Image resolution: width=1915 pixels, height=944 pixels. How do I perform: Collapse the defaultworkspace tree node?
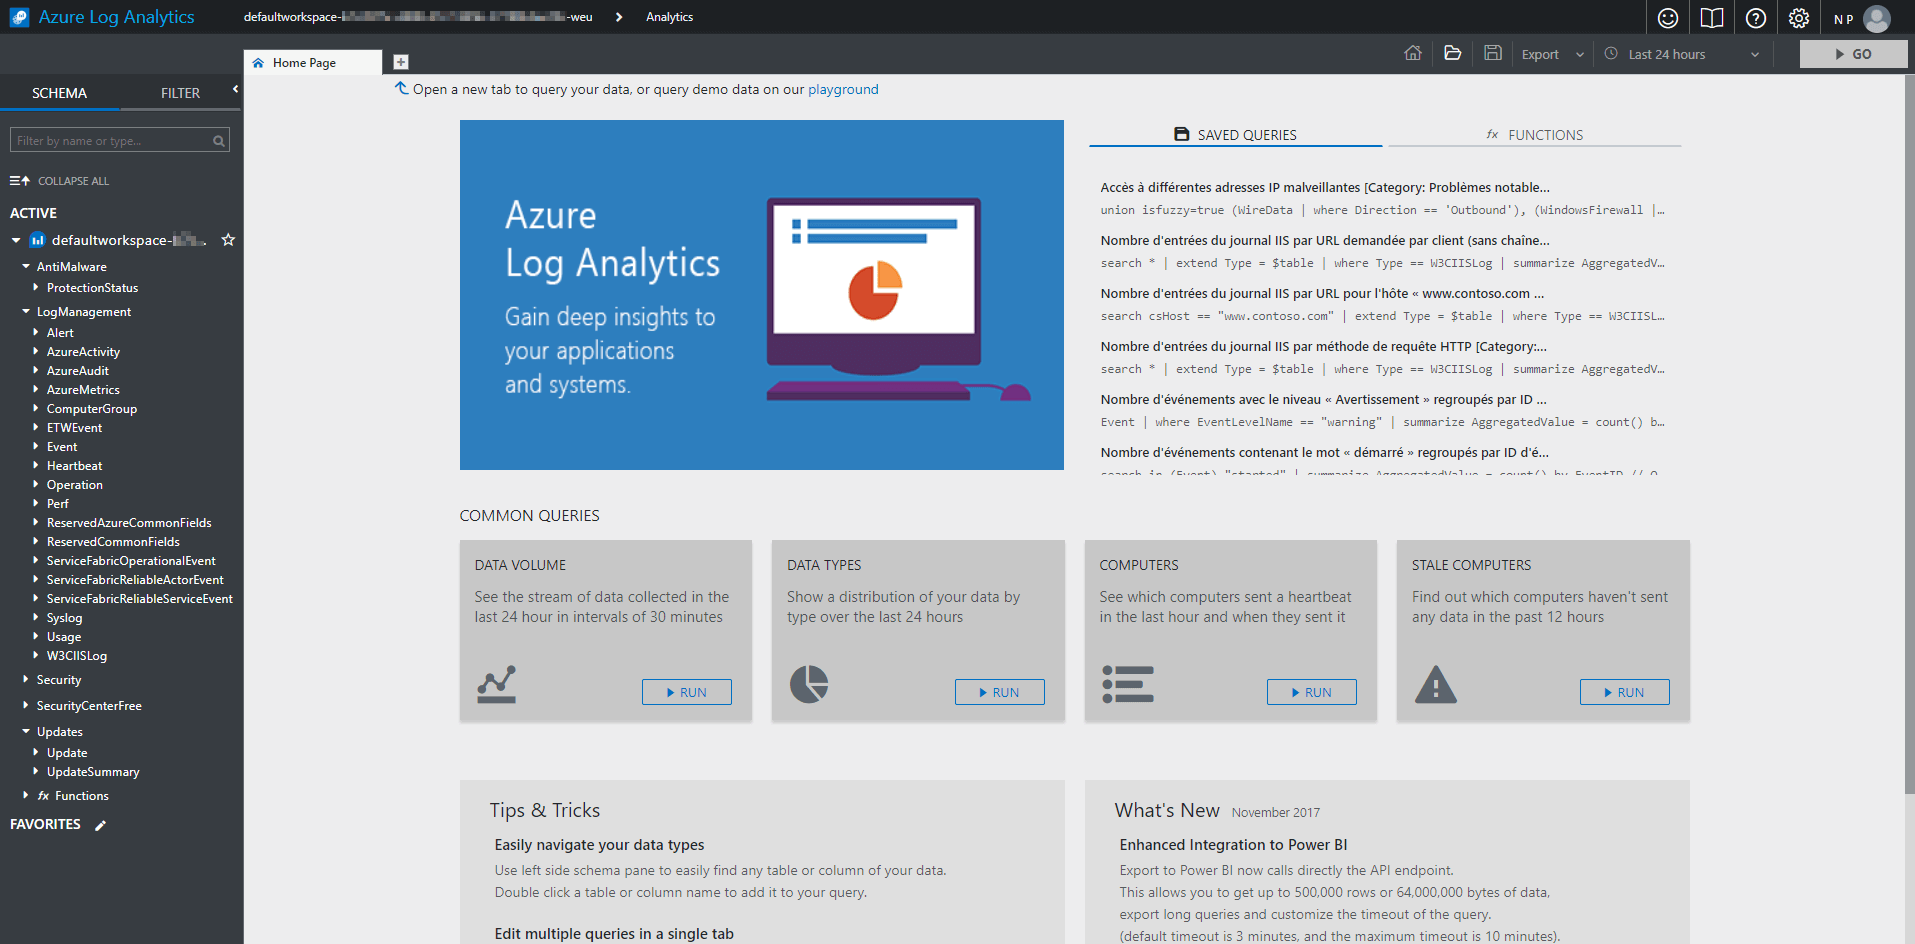[16, 240]
